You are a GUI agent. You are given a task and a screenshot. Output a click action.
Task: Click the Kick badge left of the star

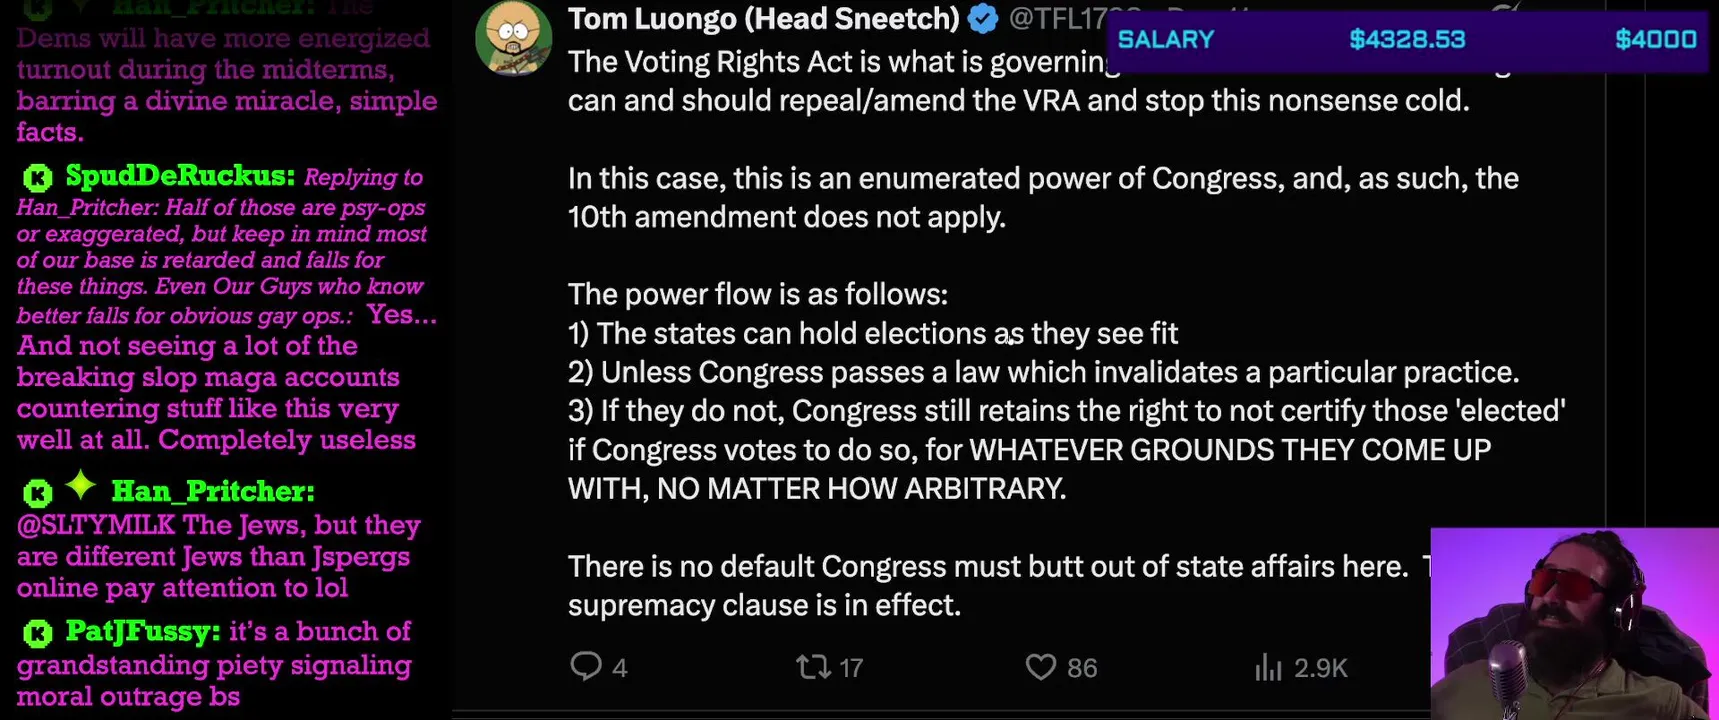click(38, 493)
